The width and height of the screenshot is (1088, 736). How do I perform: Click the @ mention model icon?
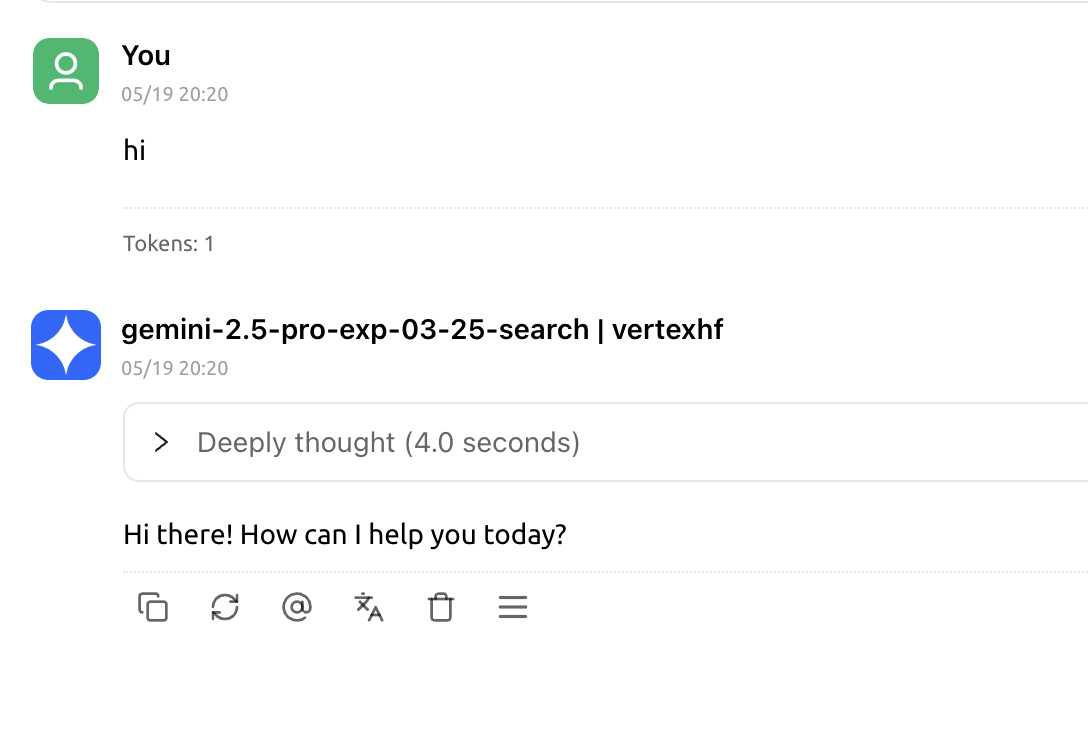[x=297, y=607]
